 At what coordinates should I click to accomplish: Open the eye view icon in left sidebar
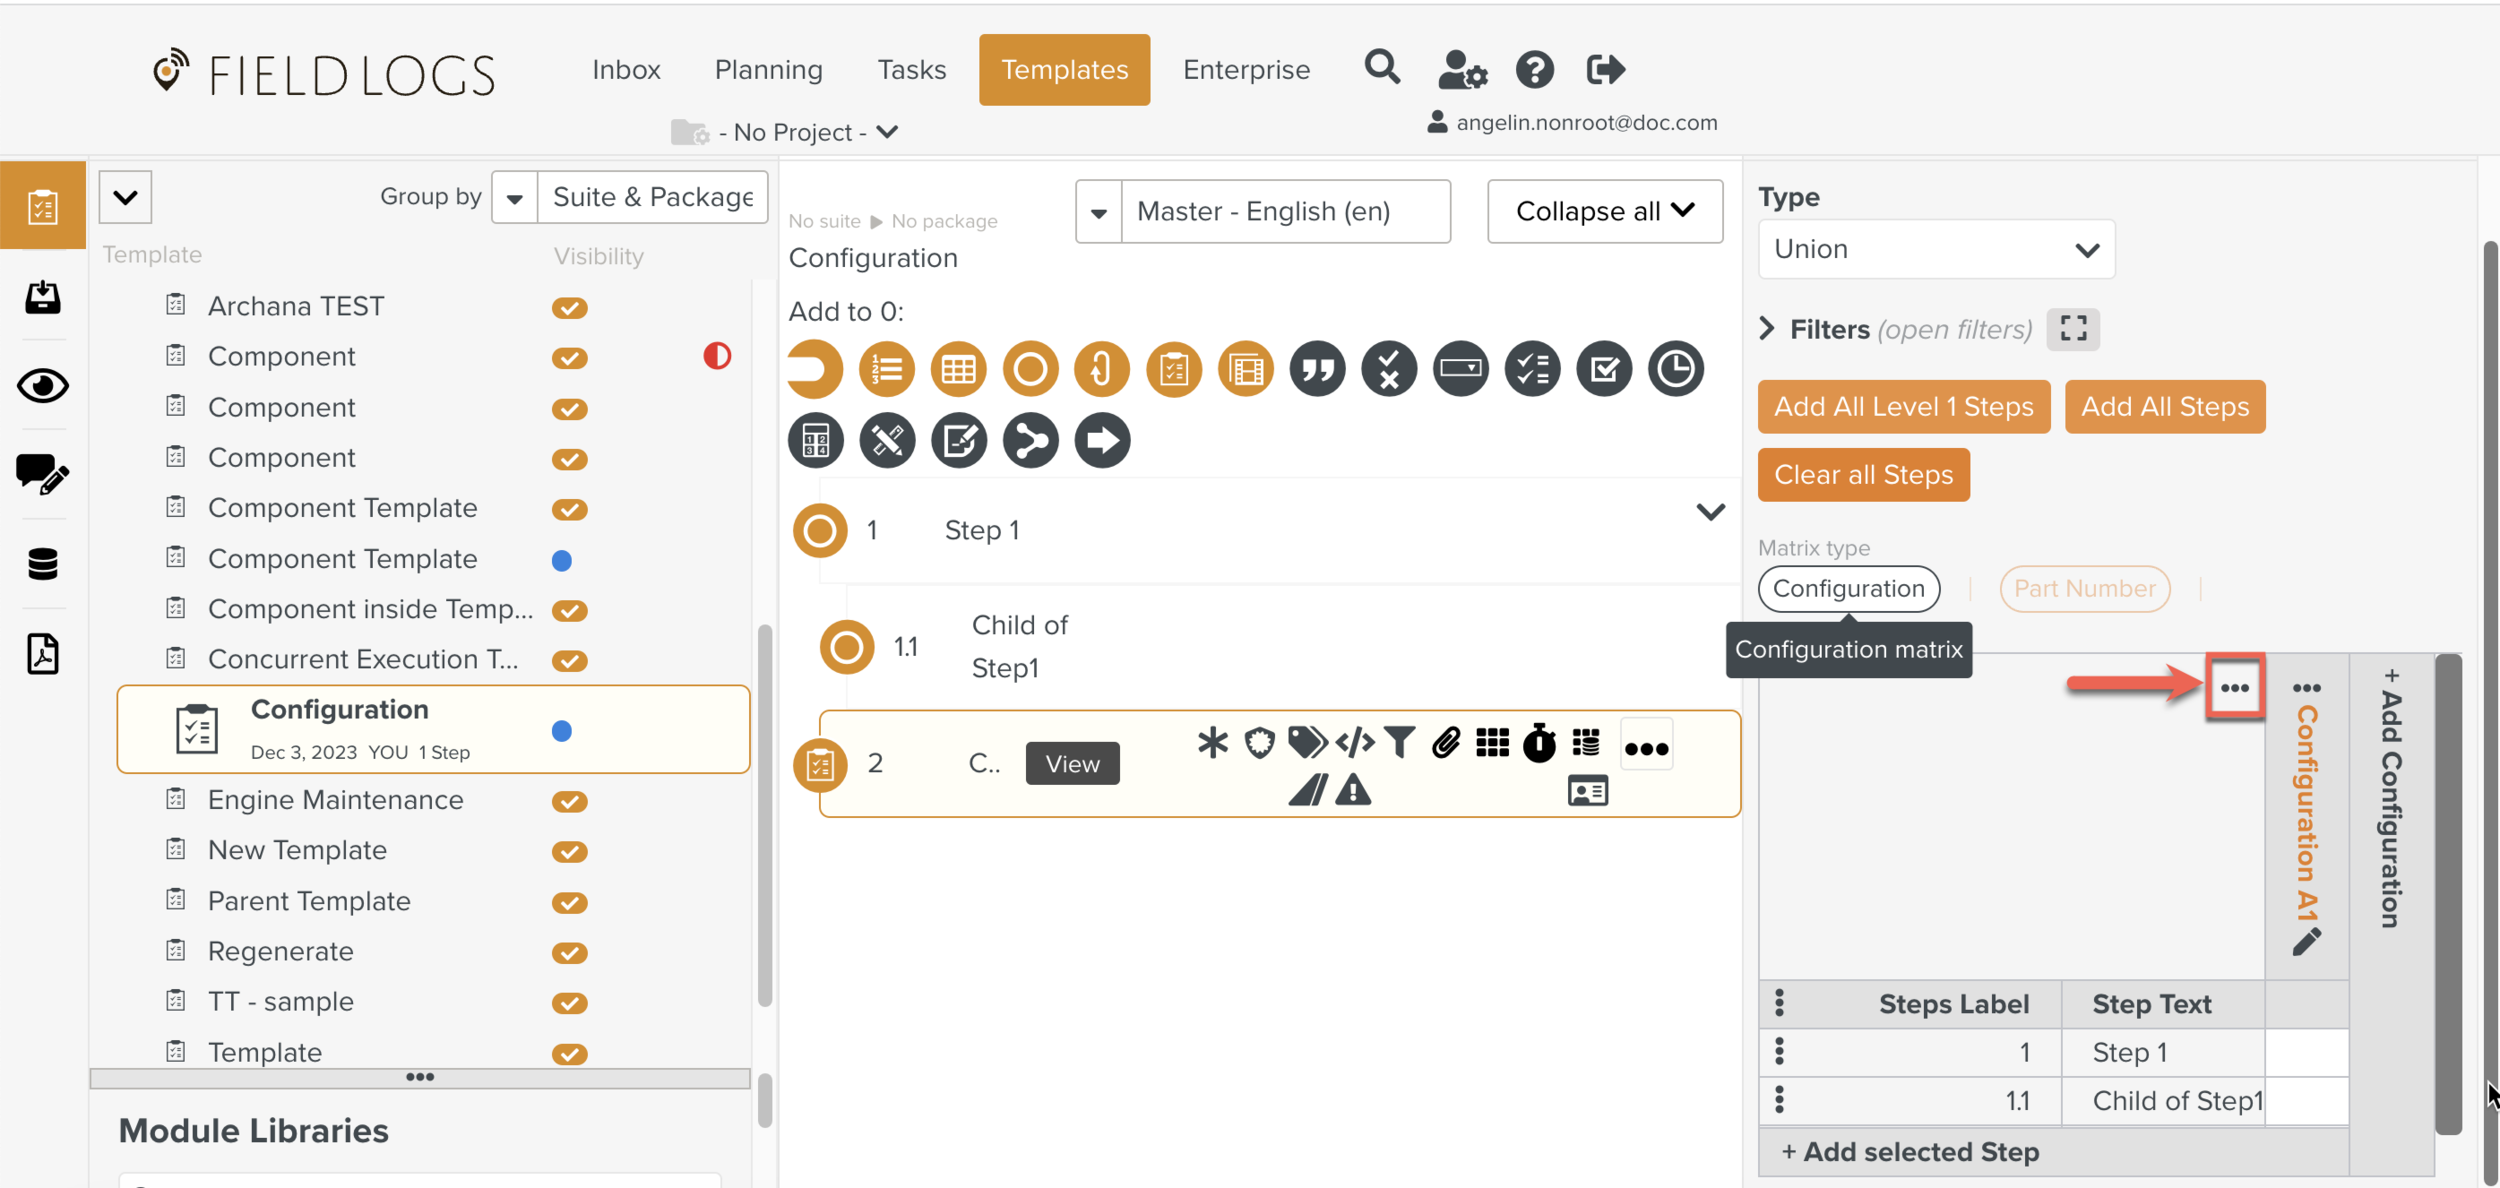[42, 385]
